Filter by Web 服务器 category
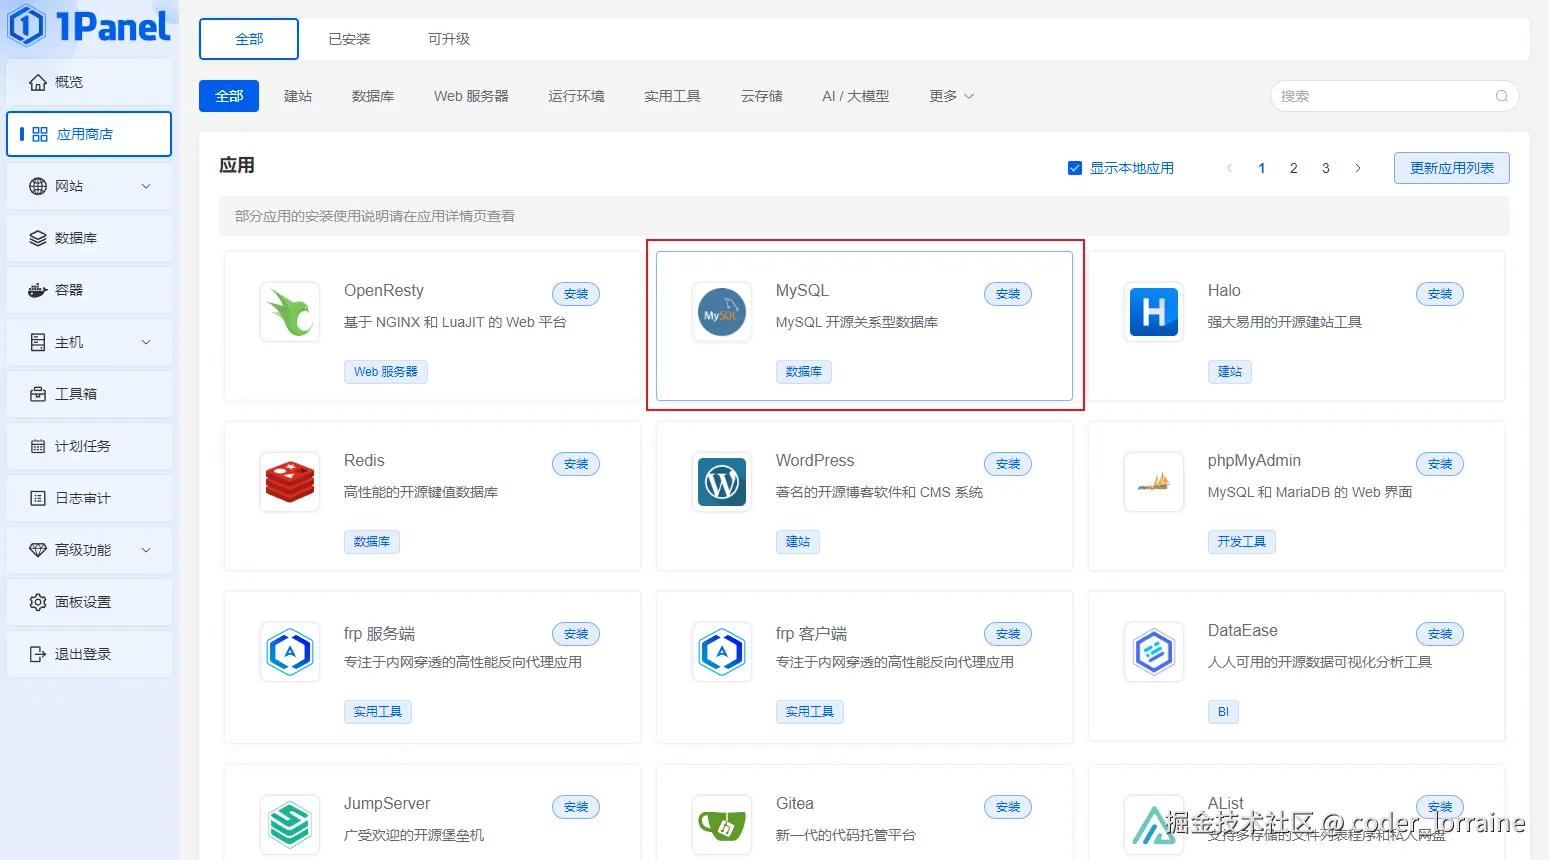 point(471,96)
